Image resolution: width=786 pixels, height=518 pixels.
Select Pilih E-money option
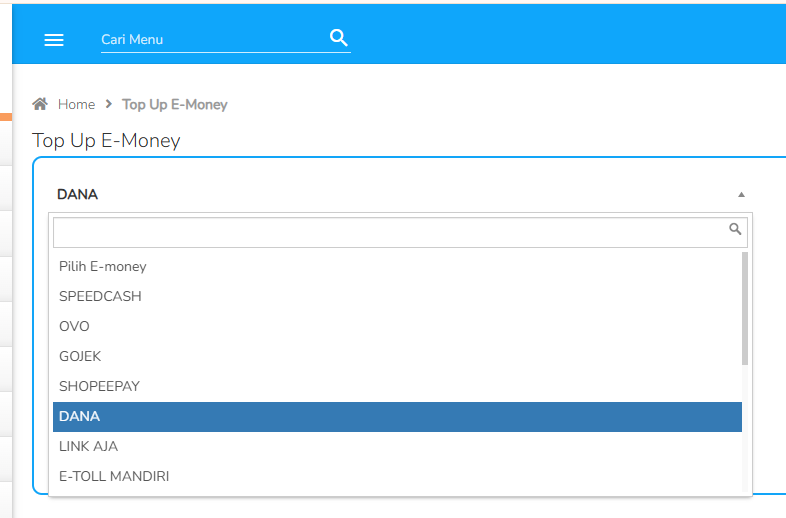398,266
